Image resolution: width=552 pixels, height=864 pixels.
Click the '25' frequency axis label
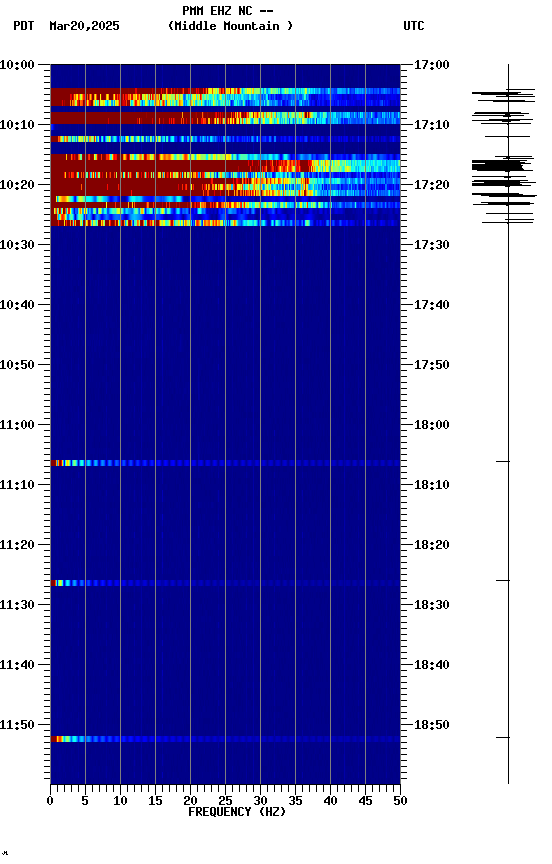[225, 801]
